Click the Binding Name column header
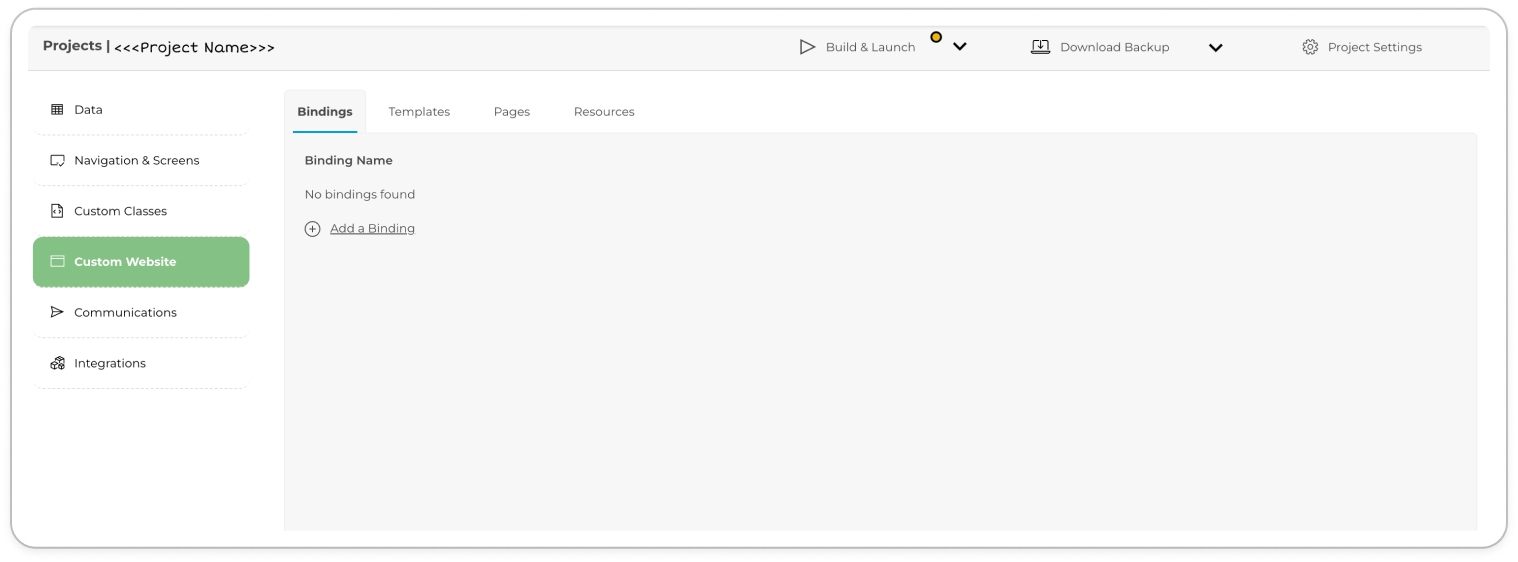This screenshot has height=562, width=1518. point(348,161)
